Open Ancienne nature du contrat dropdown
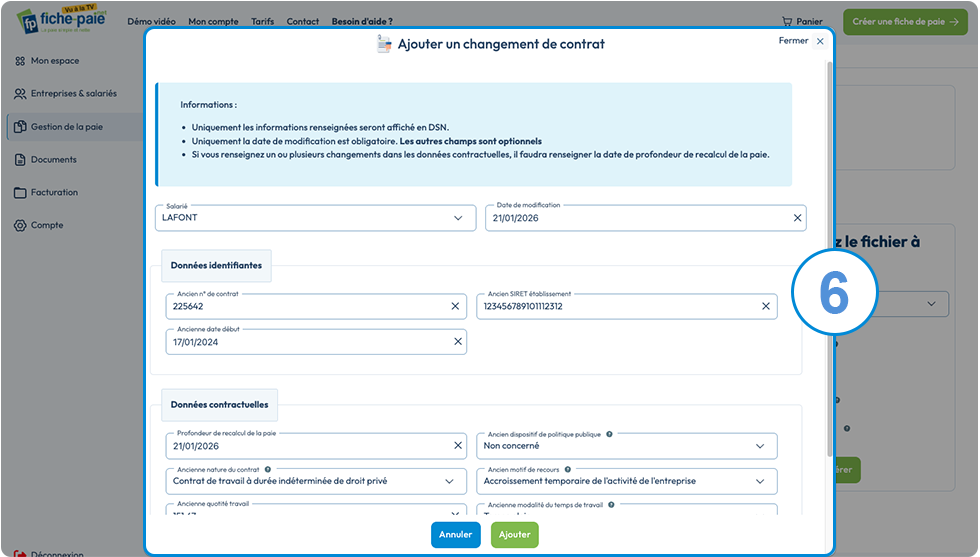This screenshot has height=557, width=980. [x=316, y=481]
